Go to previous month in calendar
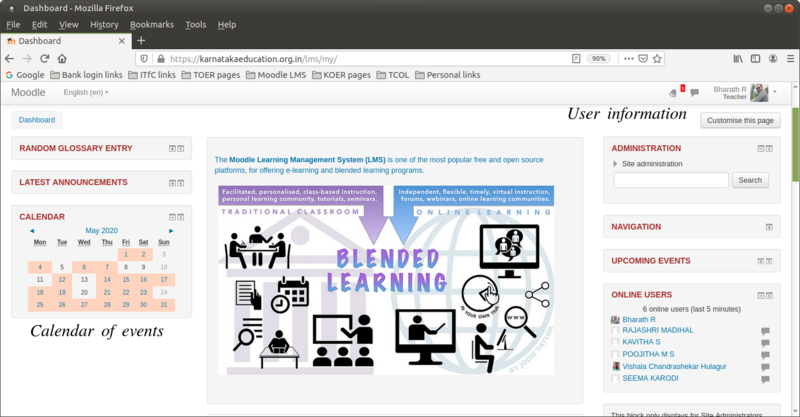The height and width of the screenshot is (417, 800). click(32, 231)
